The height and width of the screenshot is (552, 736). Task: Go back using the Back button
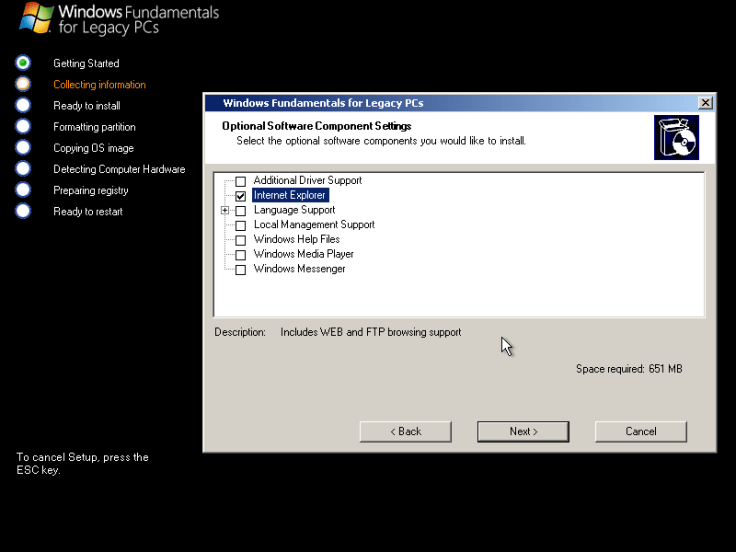click(x=405, y=431)
